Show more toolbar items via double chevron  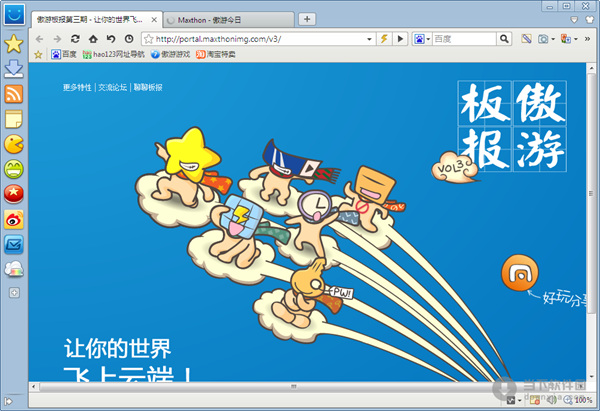coord(587,39)
